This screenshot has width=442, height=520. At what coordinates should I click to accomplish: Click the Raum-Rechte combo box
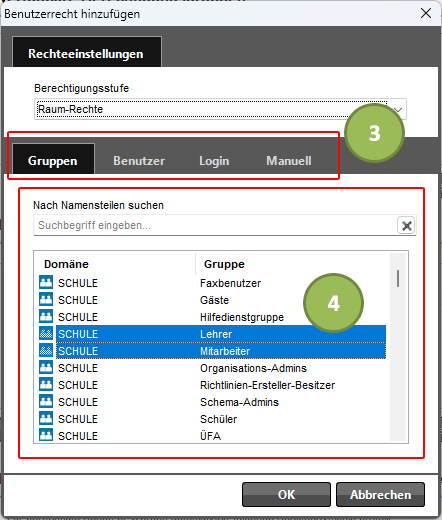220,109
